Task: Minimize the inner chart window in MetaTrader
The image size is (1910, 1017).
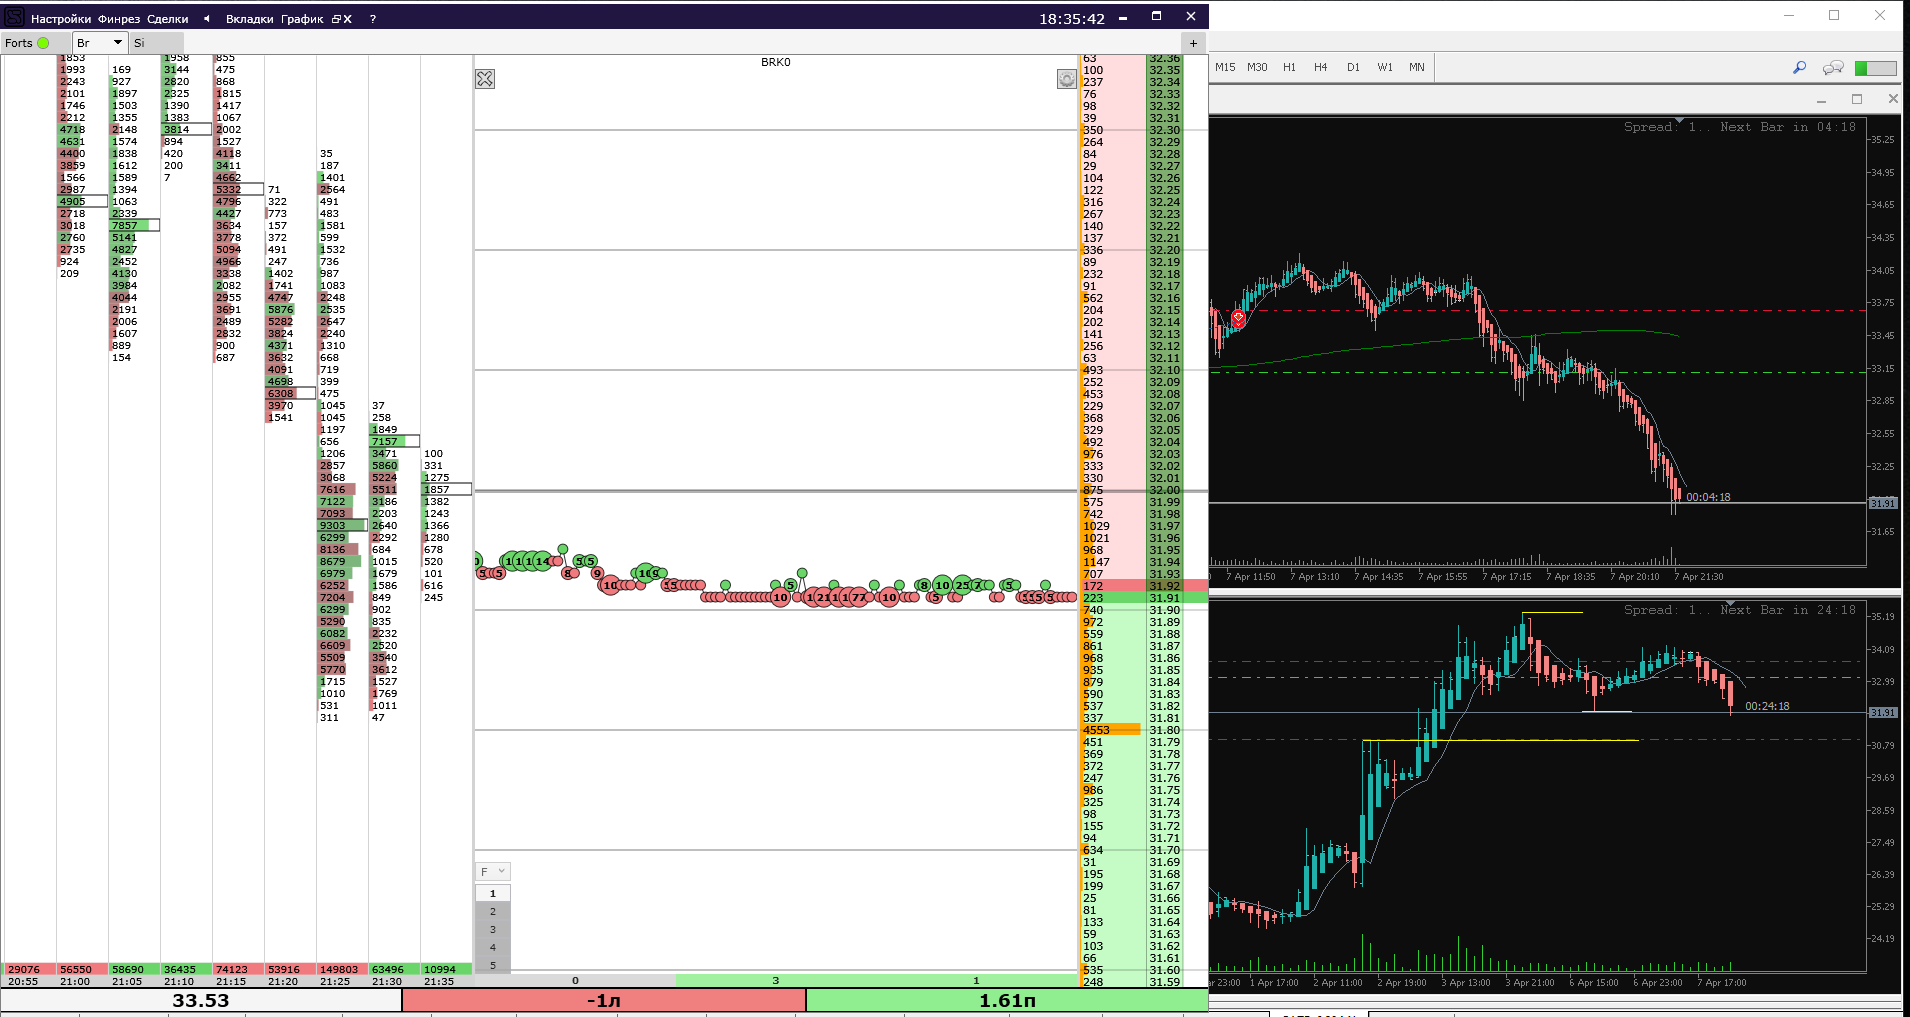Action: click(1821, 100)
